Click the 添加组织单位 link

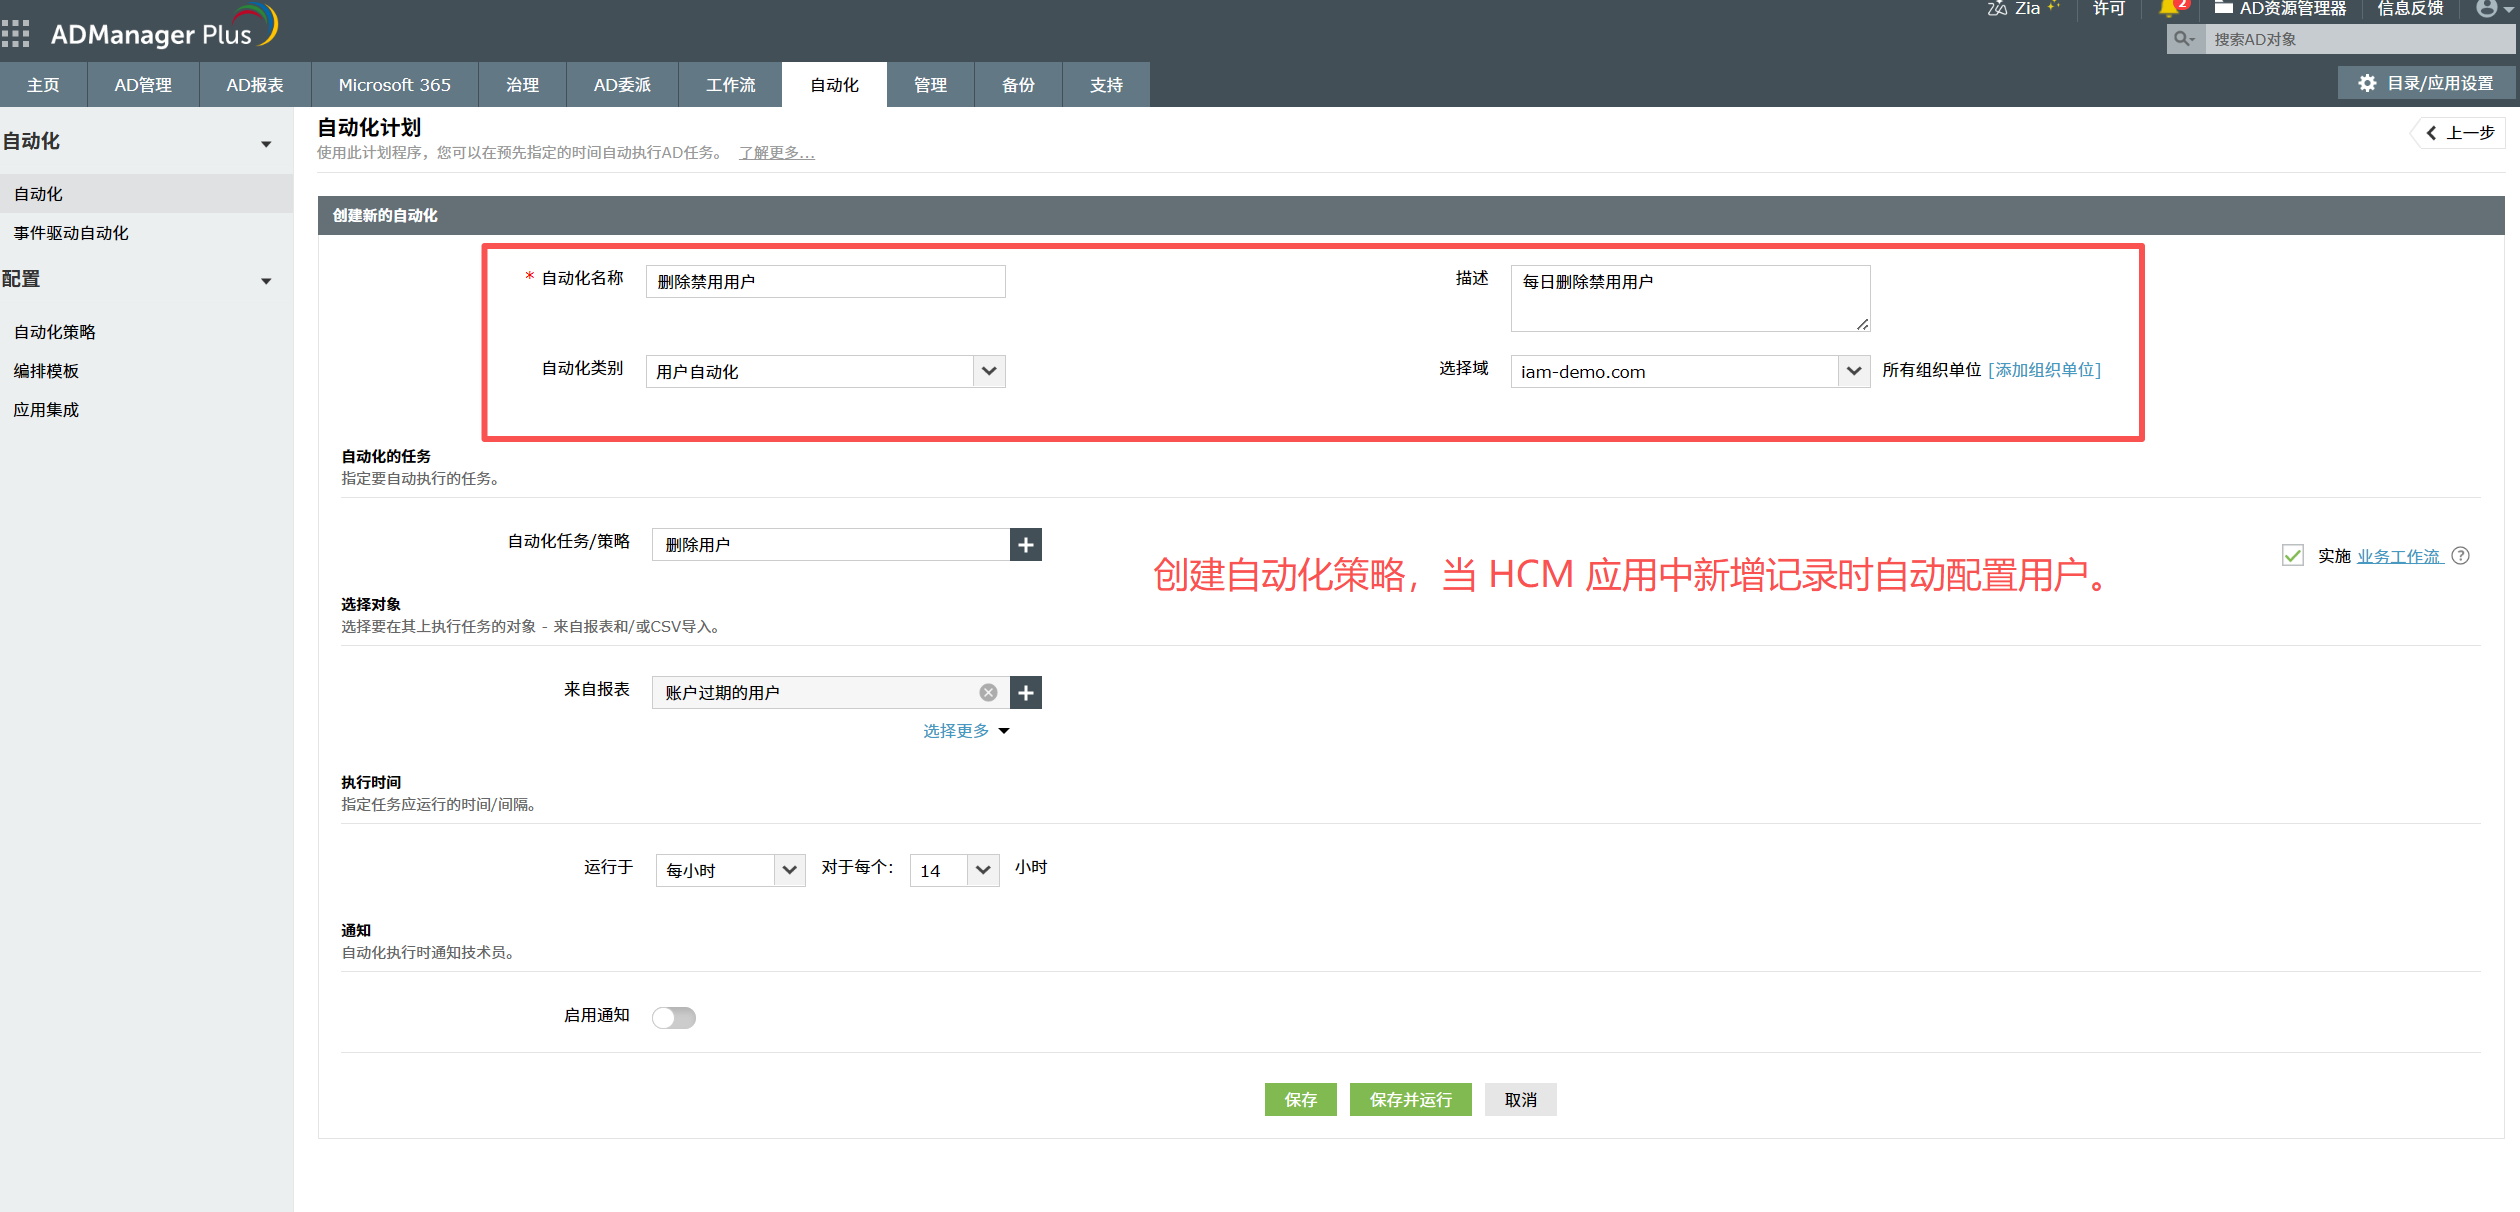(x=2044, y=370)
